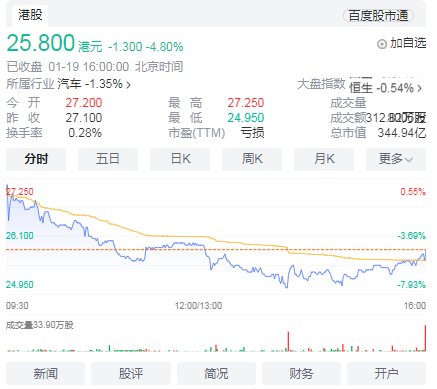The height and width of the screenshot is (389, 437).
Task: Click the 加自选 circle icon
Action: click(x=382, y=44)
